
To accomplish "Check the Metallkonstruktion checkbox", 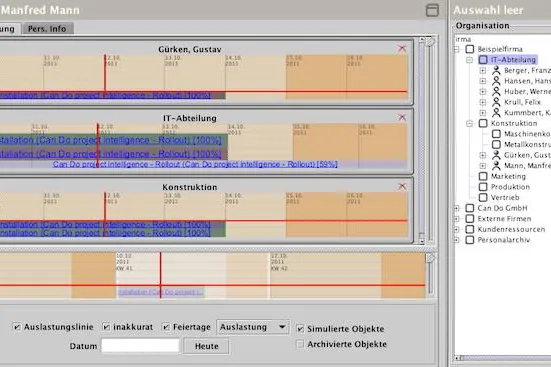I will point(496,144).
